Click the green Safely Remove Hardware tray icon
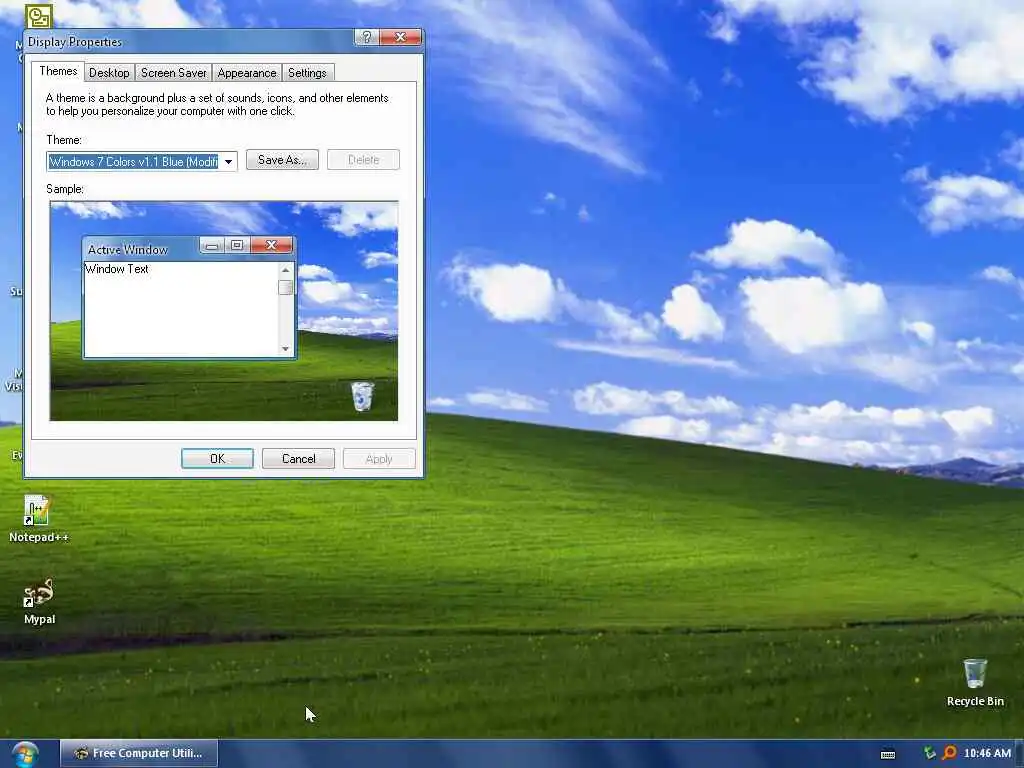The height and width of the screenshot is (768, 1024). tap(929, 753)
